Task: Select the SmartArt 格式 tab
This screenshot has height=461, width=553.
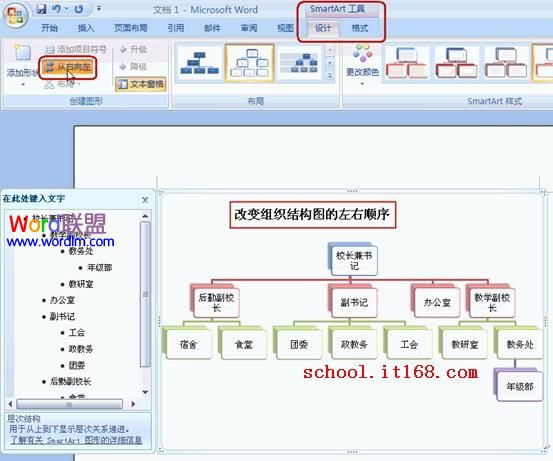Action: pyautogui.click(x=360, y=28)
